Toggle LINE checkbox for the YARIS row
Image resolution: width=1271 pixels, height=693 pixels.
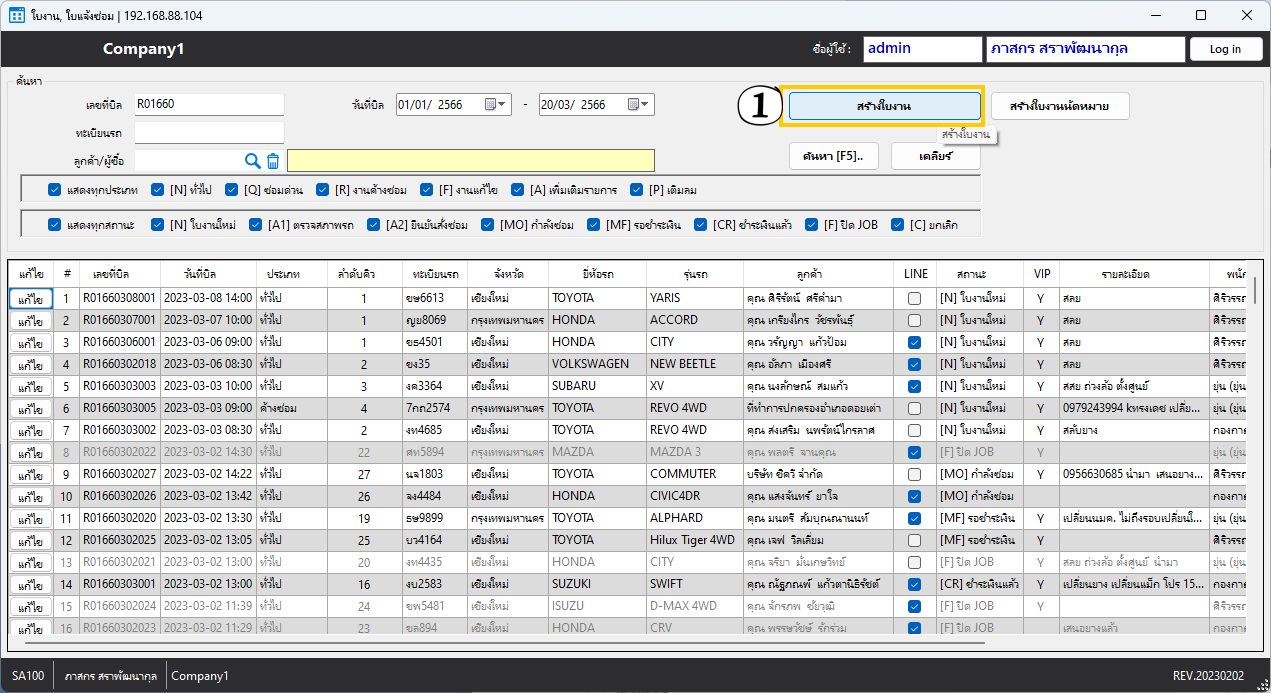[914, 298]
